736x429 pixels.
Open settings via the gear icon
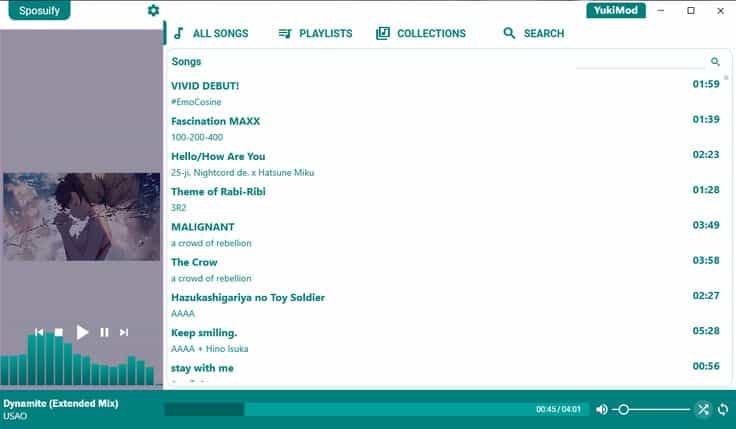tap(153, 11)
